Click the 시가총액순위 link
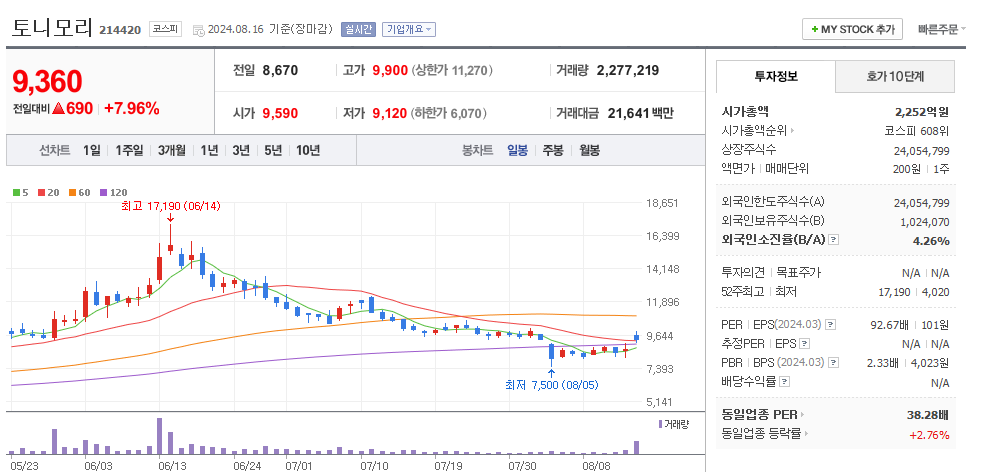 coord(755,131)
